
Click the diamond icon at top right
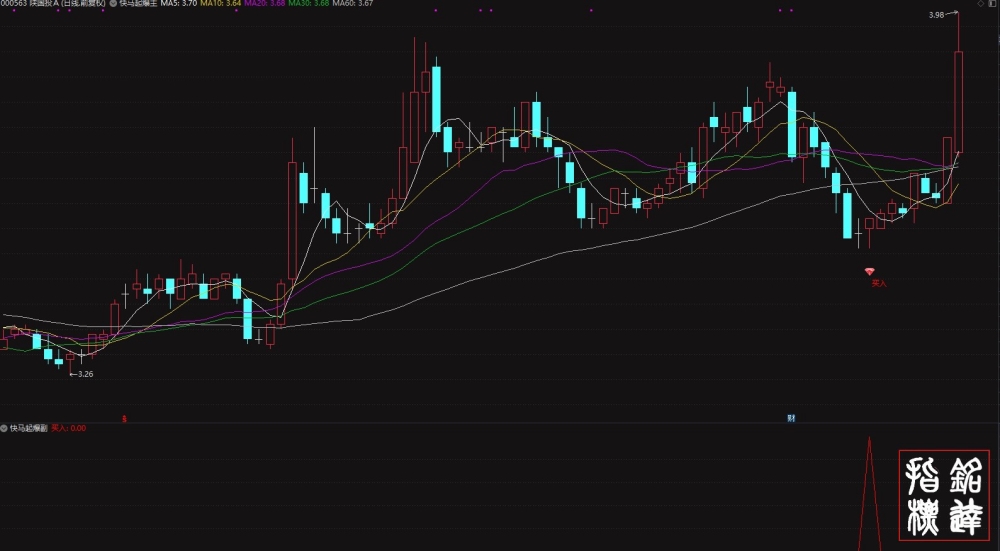point(982,3)
